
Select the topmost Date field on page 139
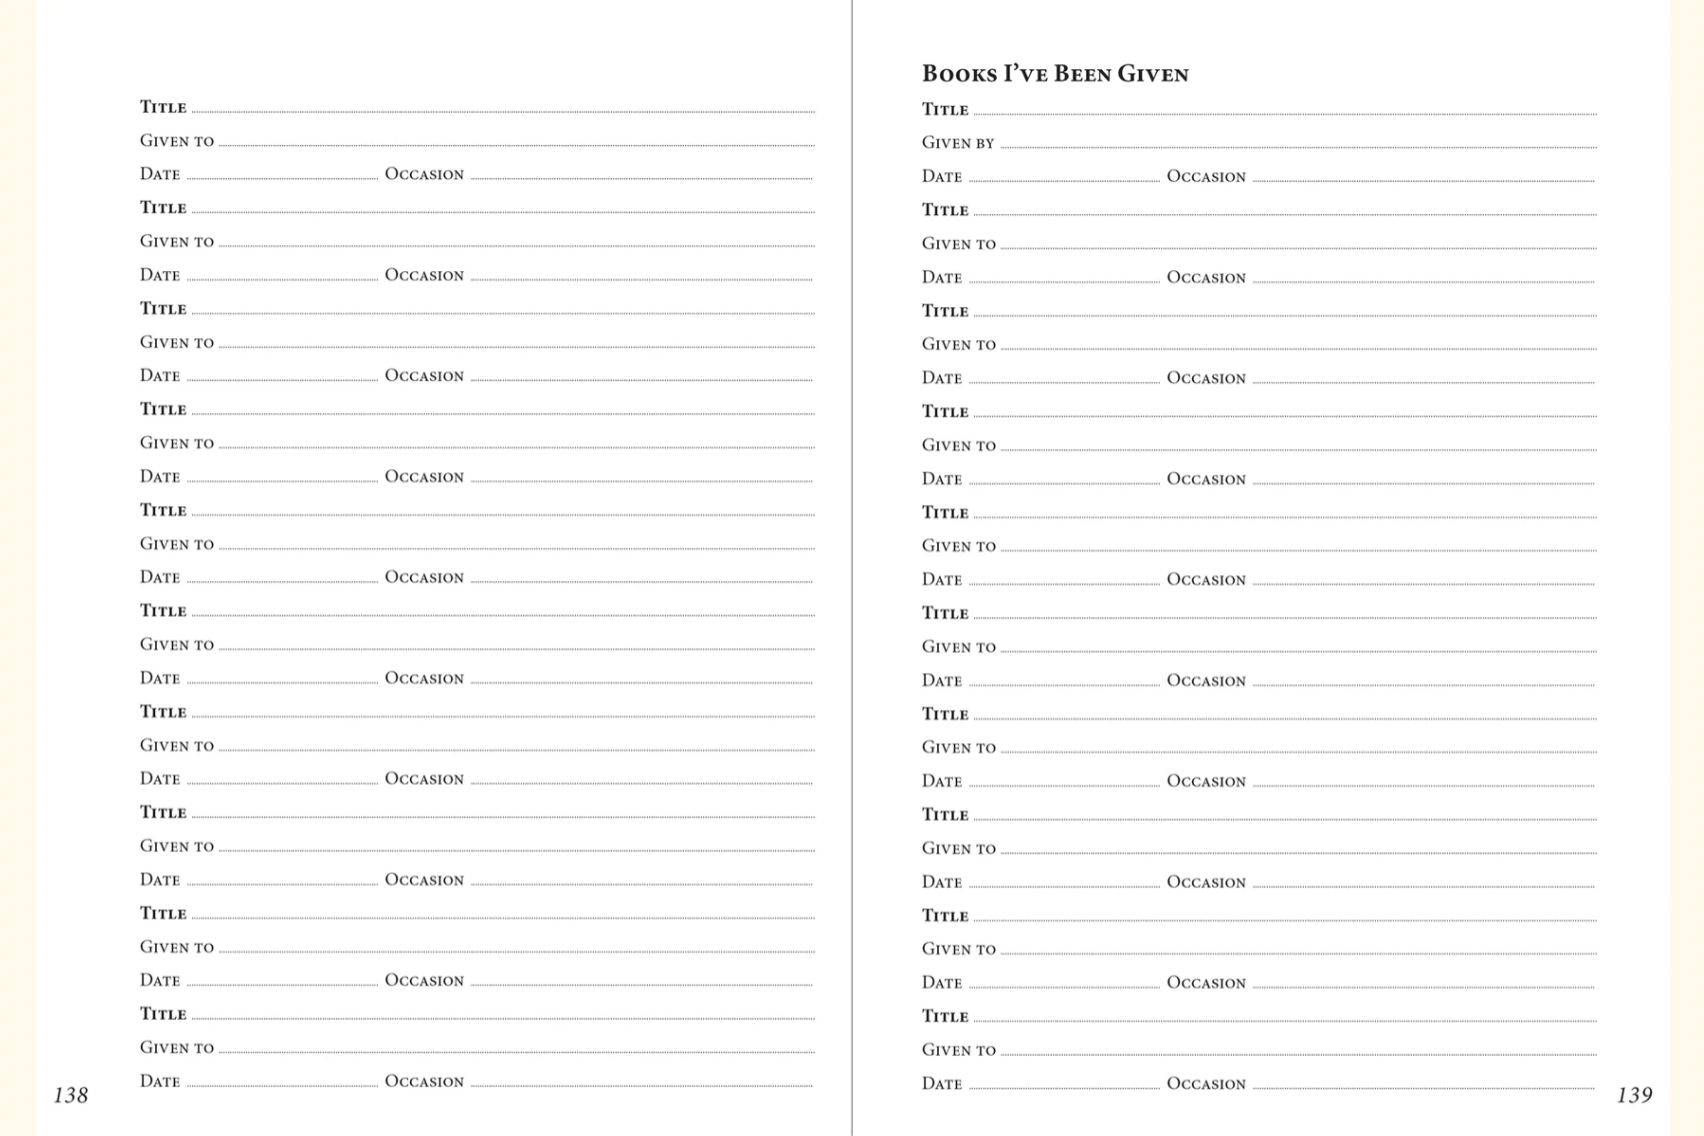(1064, 177)
